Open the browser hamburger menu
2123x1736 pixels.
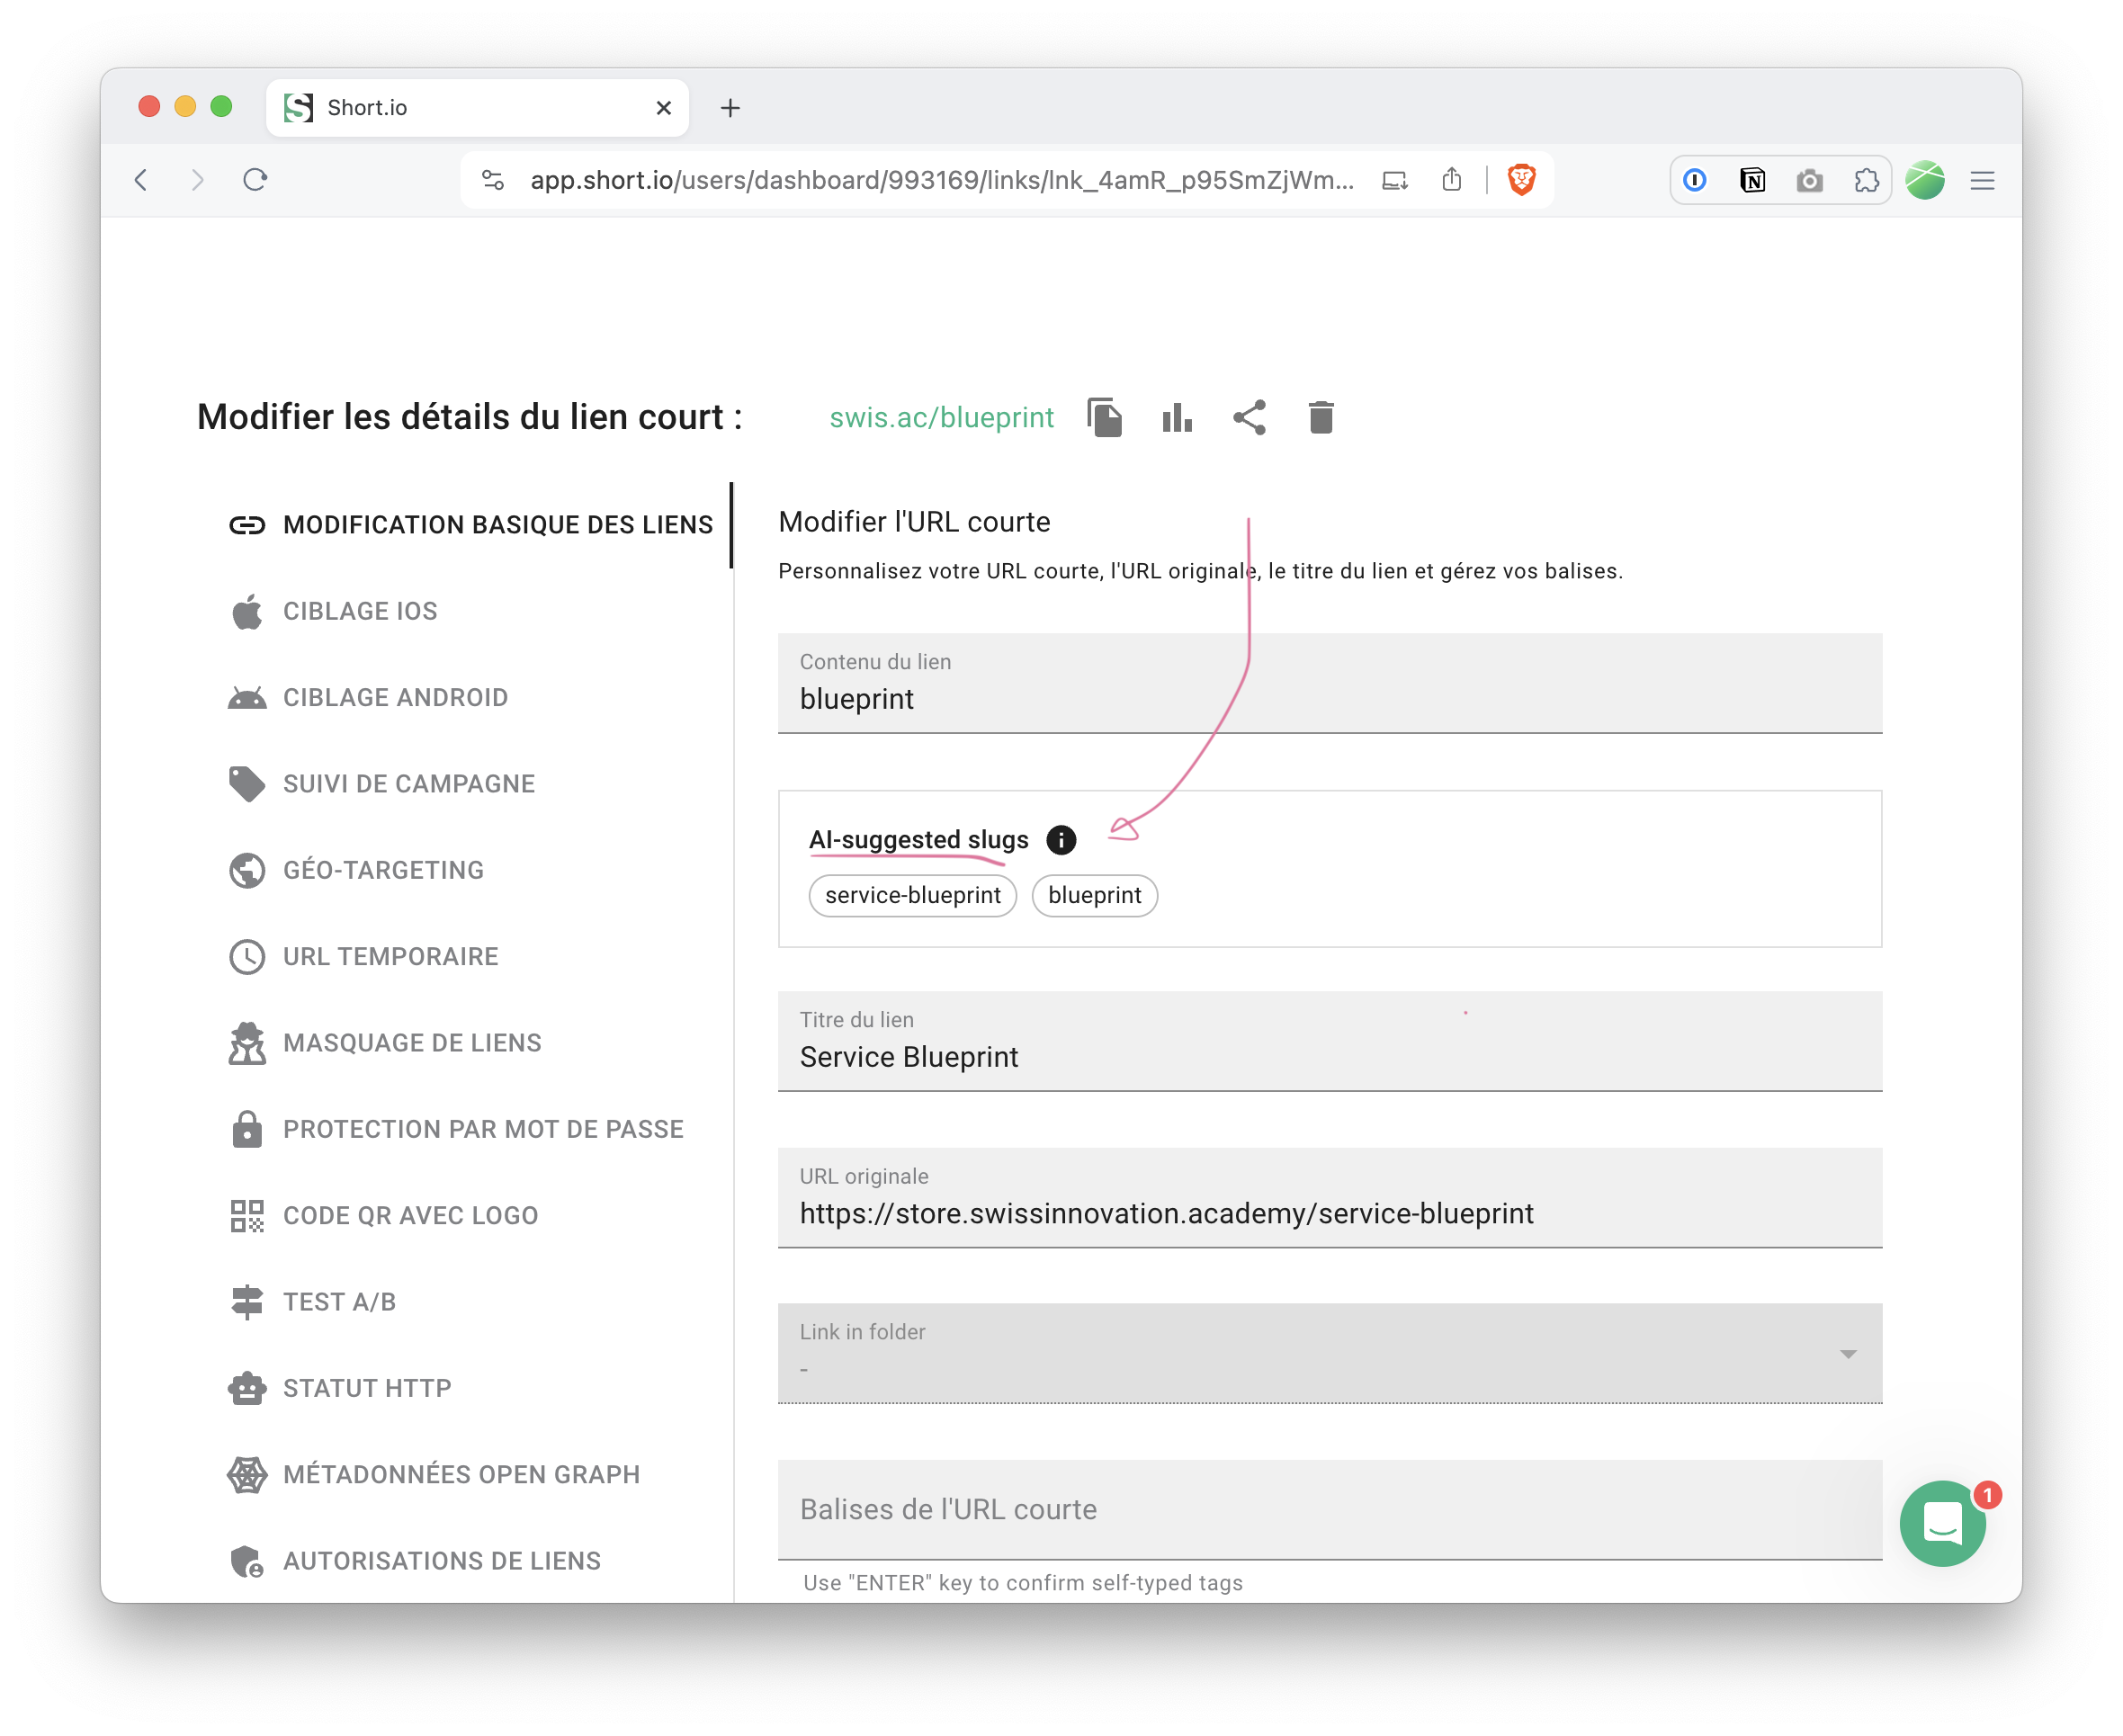[x=1982, y=180]
